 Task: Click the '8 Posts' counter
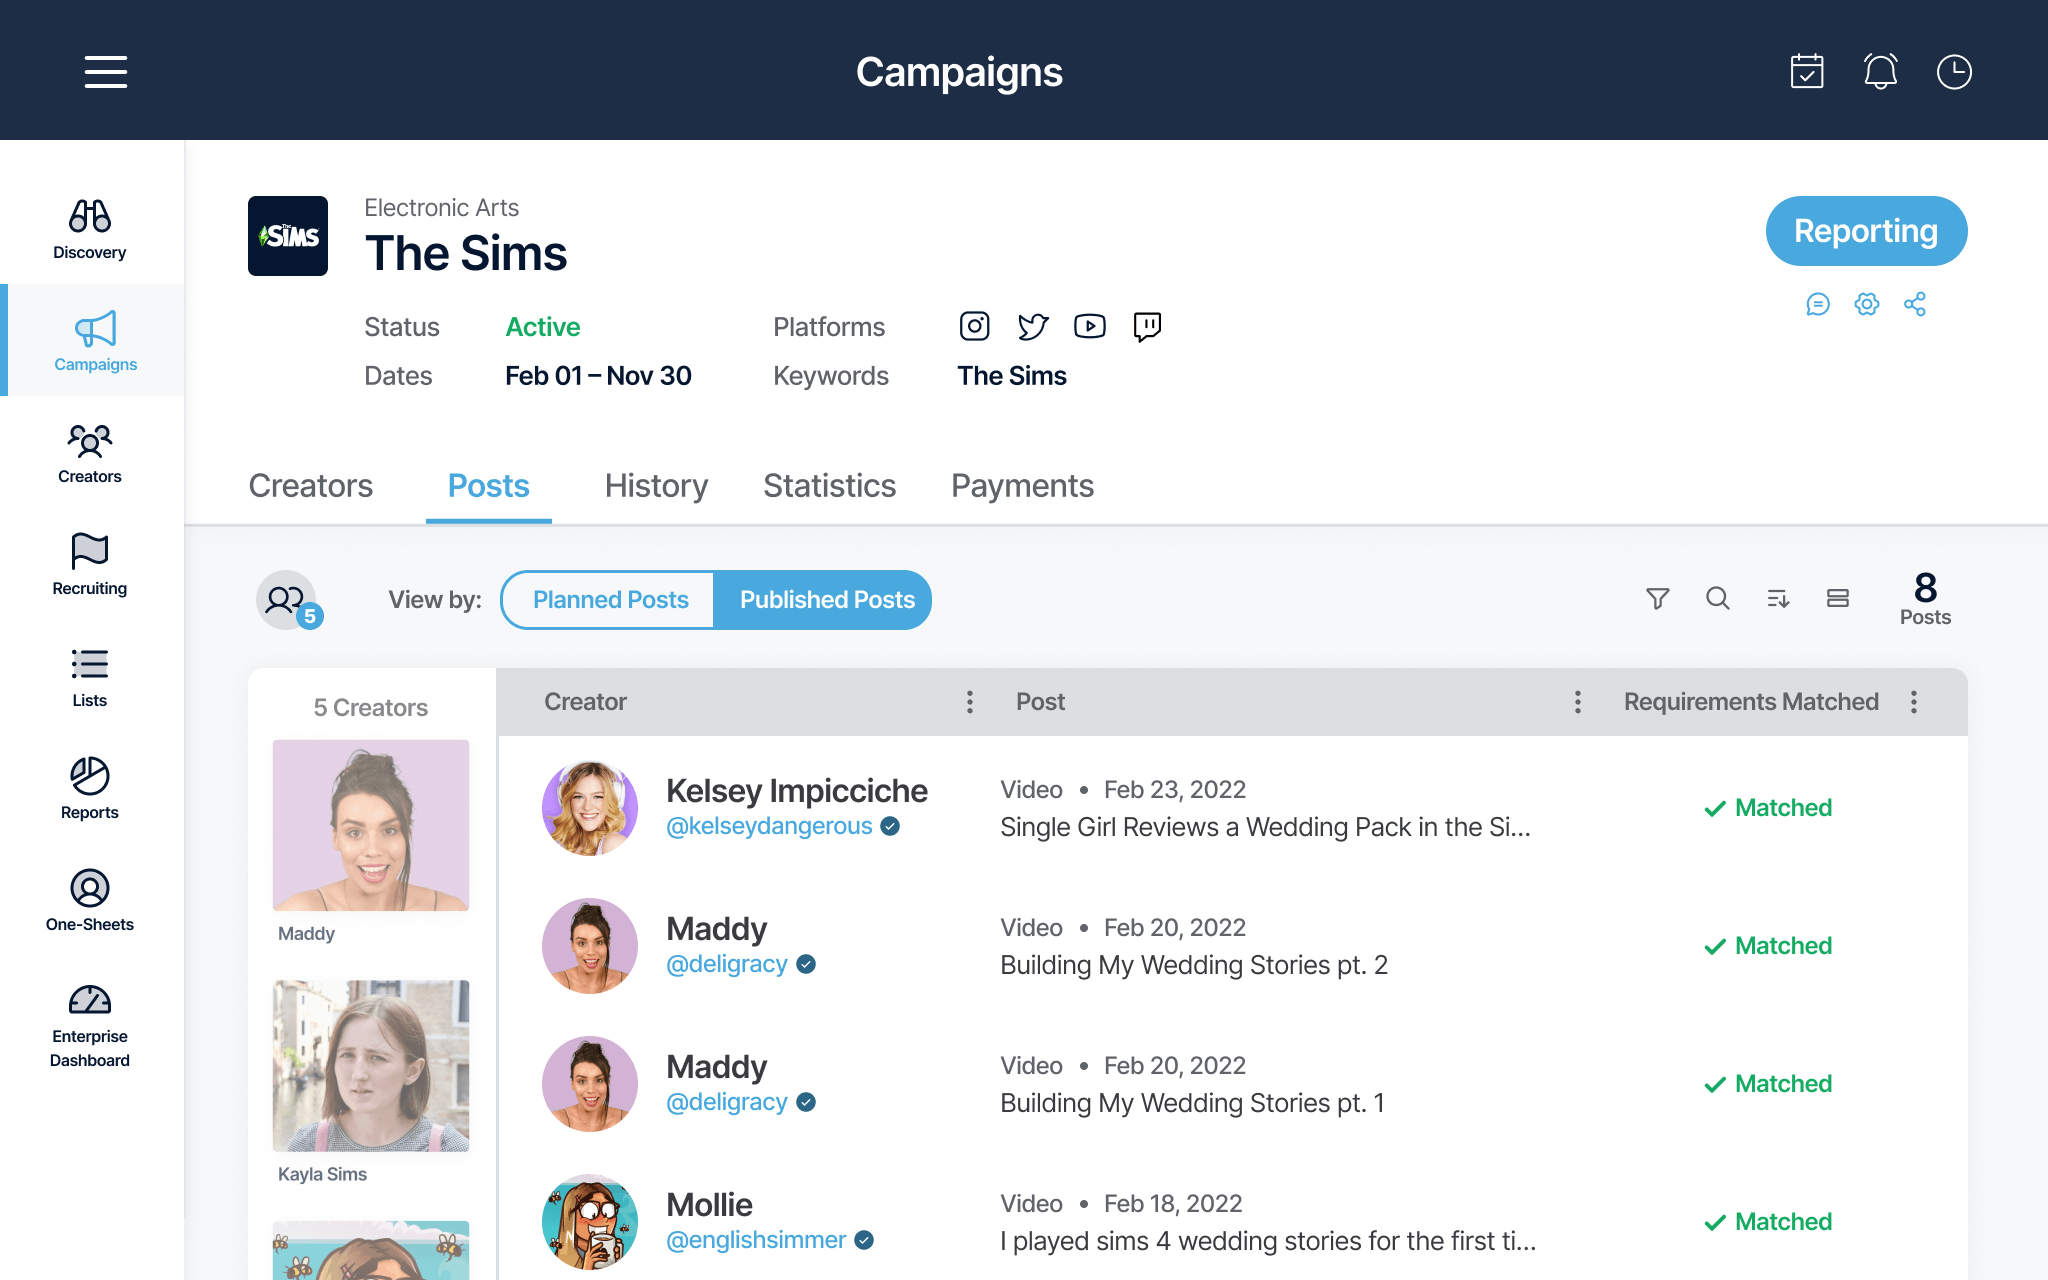(x=1925, y=599)
